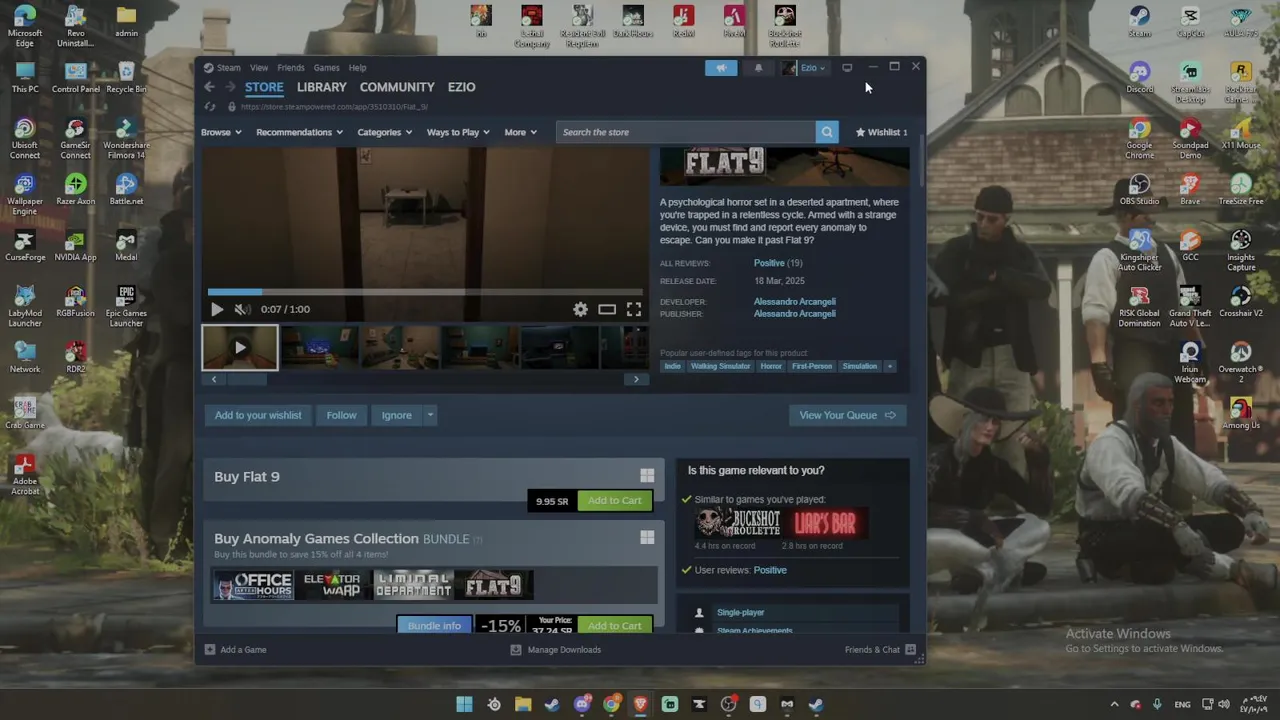This screenshot has height=720, width=1280.
Task: Select the First-Person tag
Action: click(812, 366)
